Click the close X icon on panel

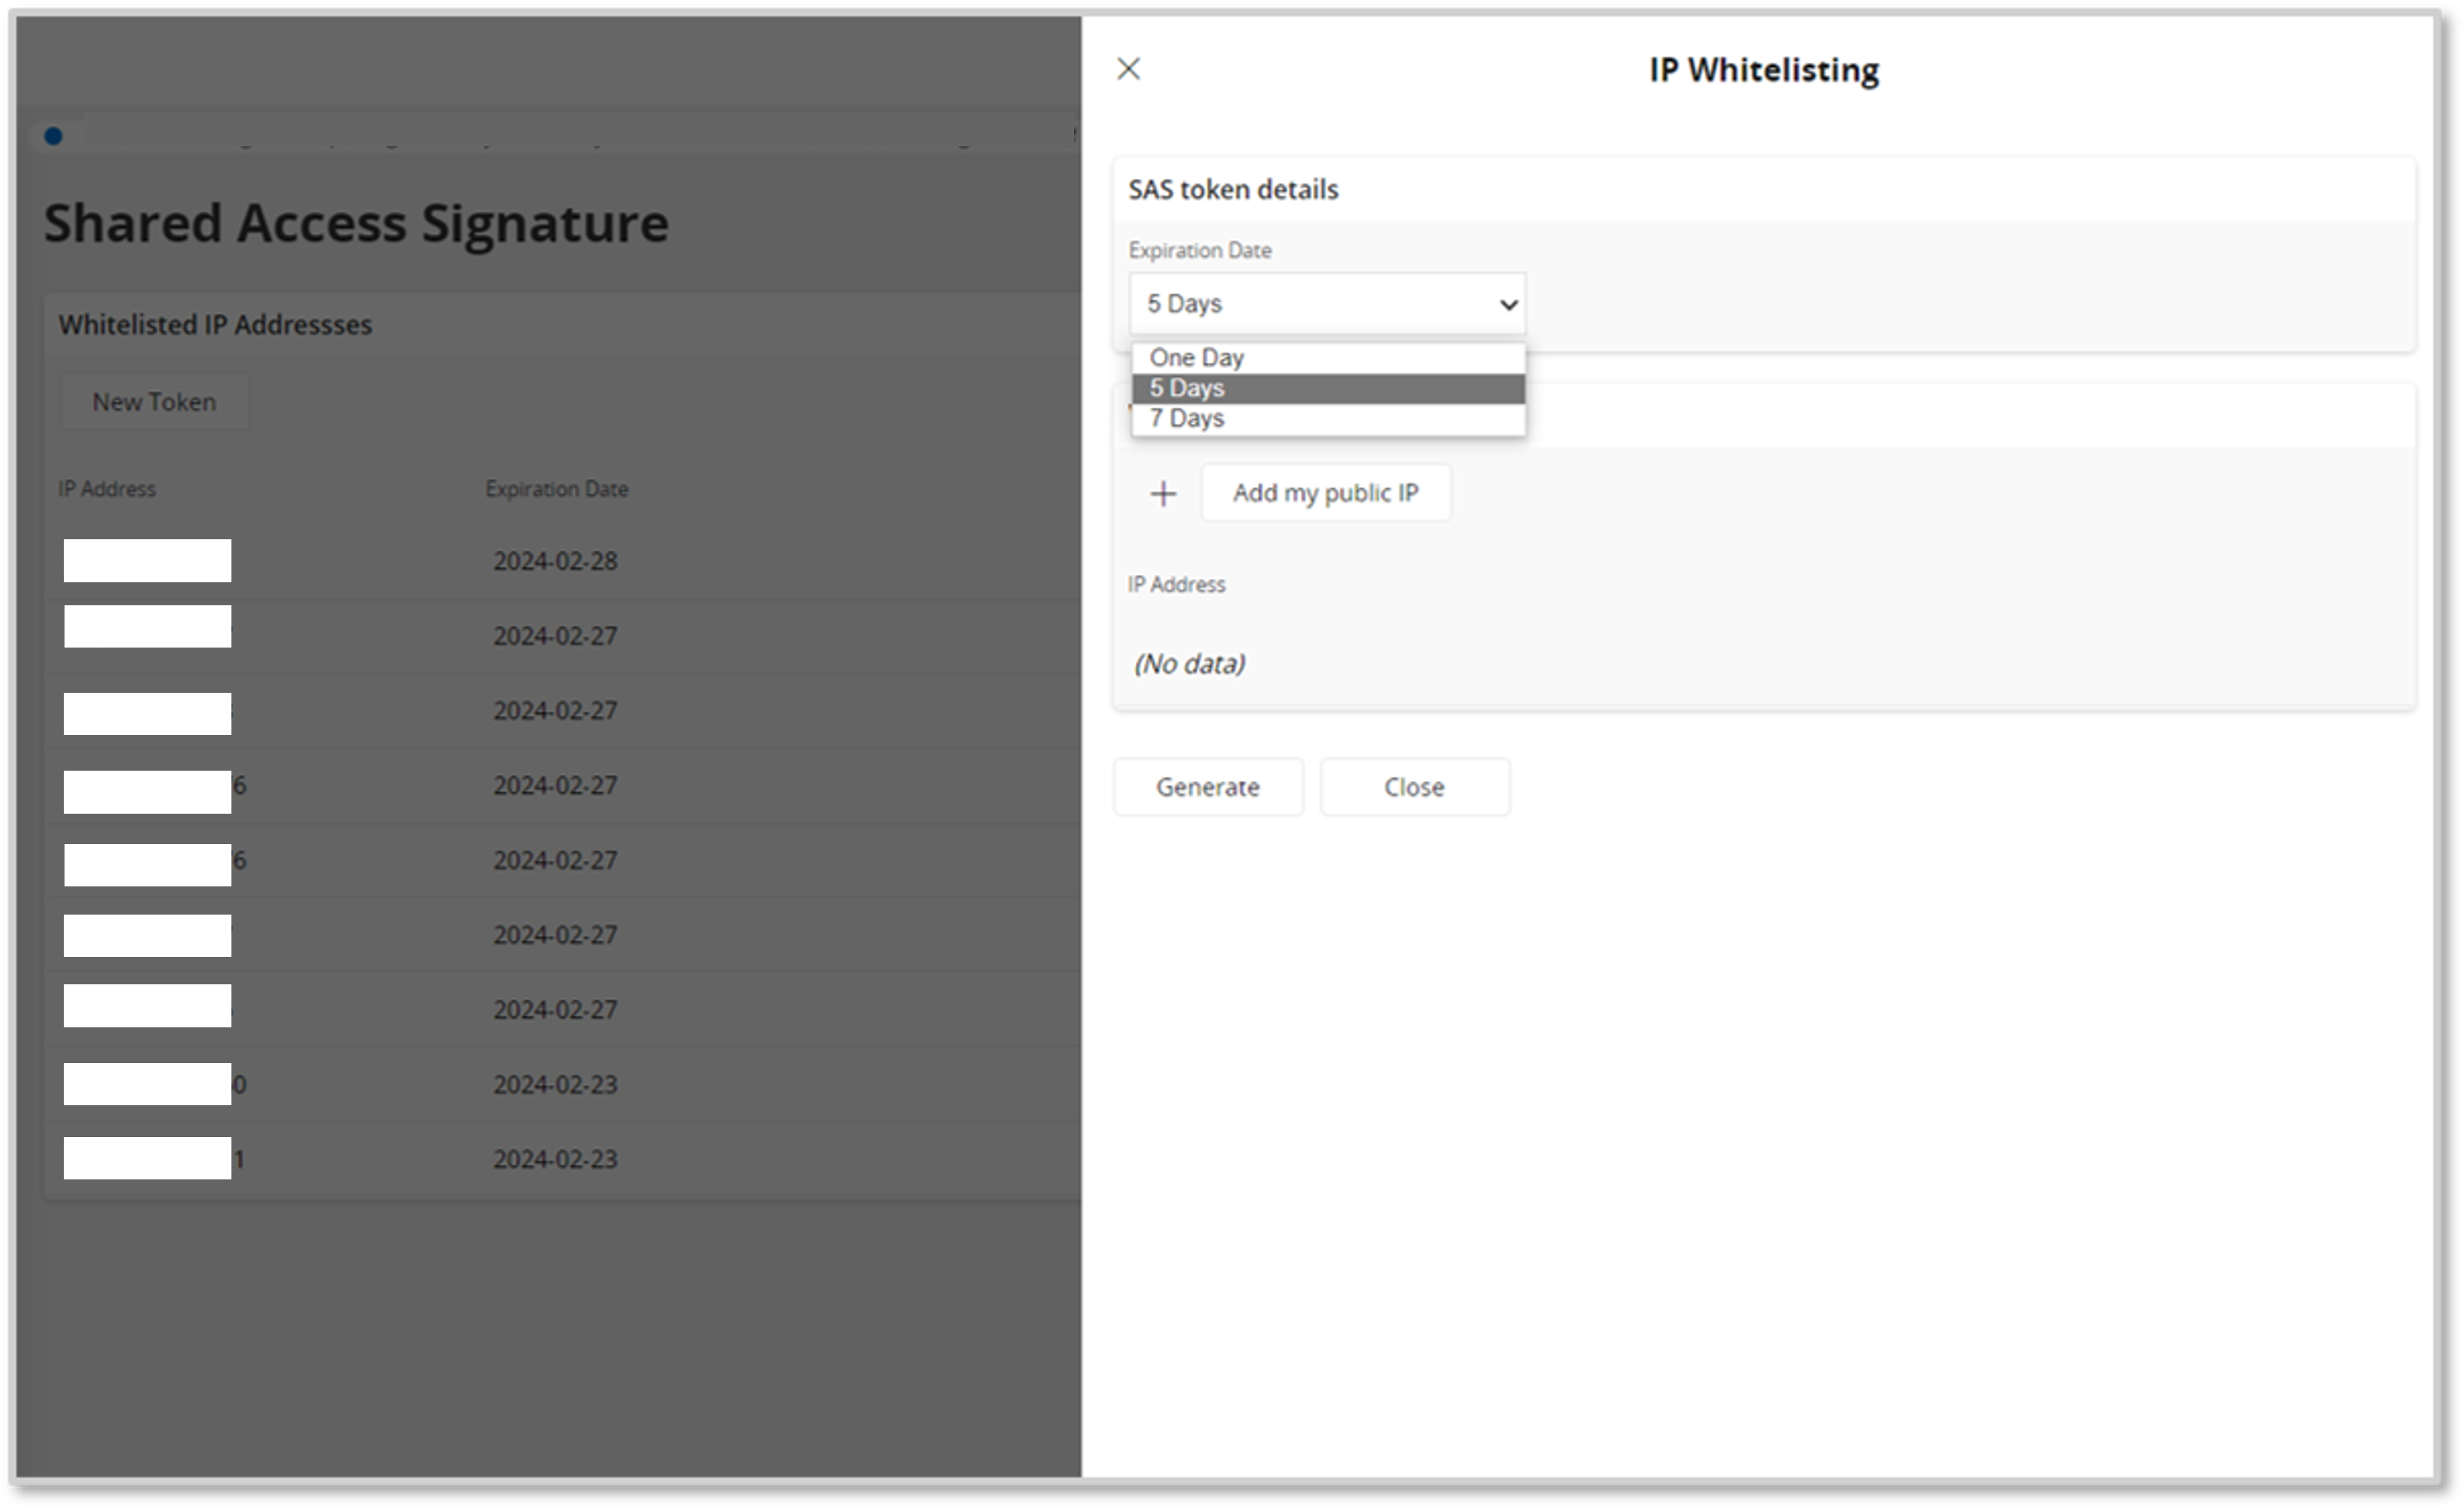[x=1128, y=65]
